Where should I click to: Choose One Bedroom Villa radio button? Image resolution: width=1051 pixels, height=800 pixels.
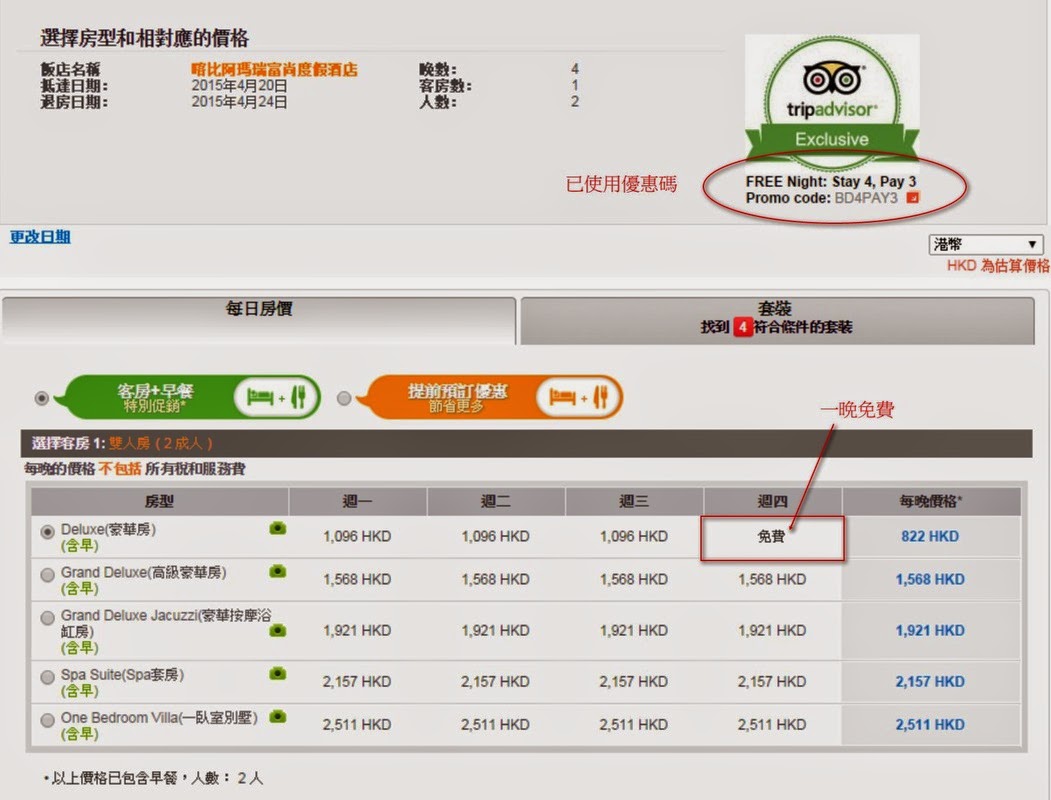click(x=47, y=720)
